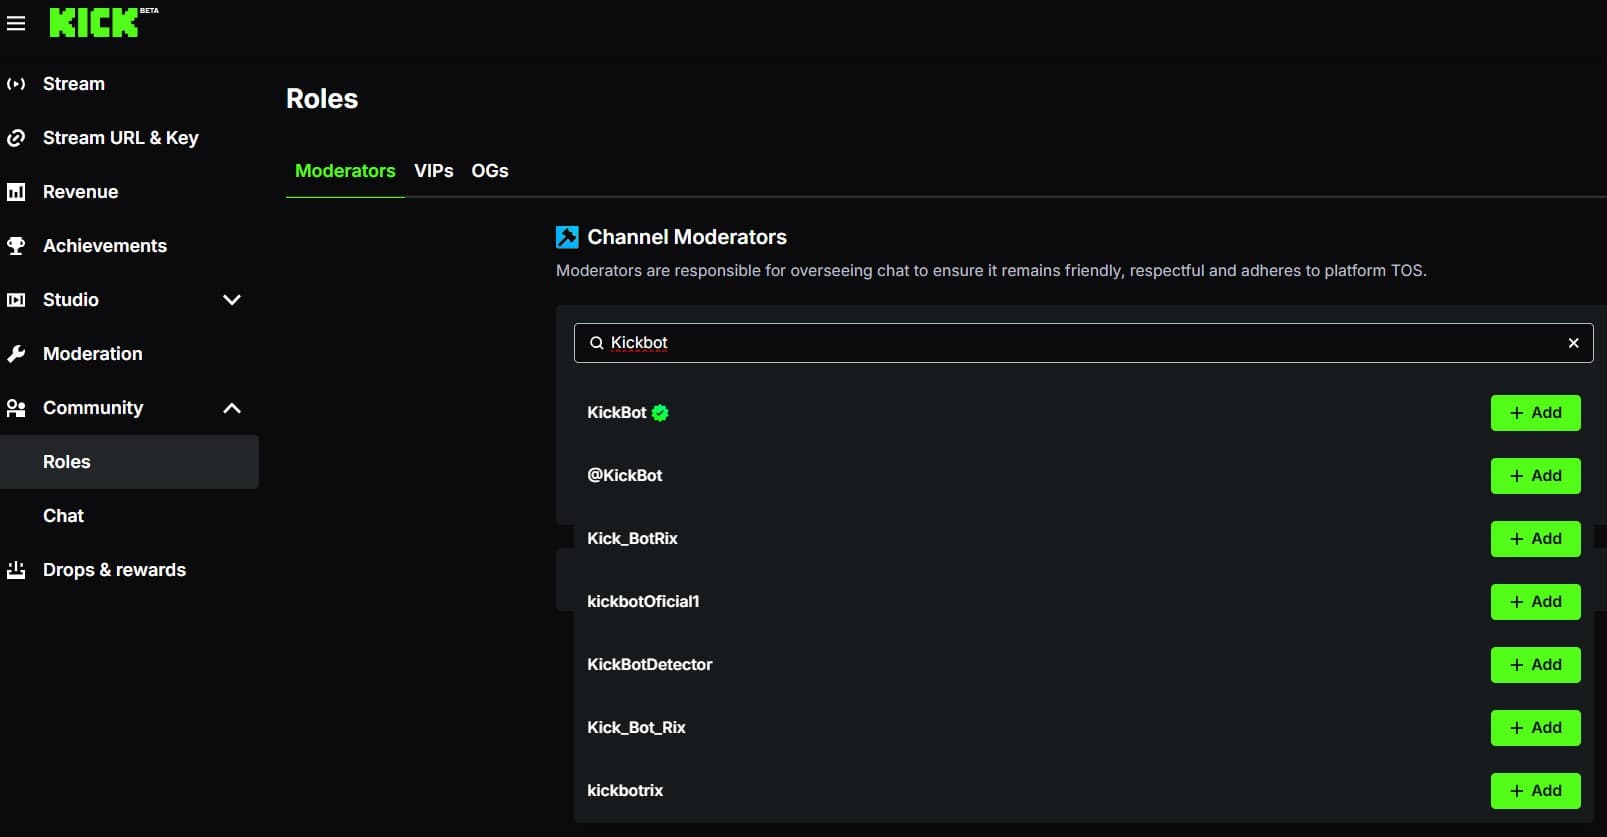Add verified KickBot as moderator
This screenshot has height=837, width=1607.
click(1536, 413)
